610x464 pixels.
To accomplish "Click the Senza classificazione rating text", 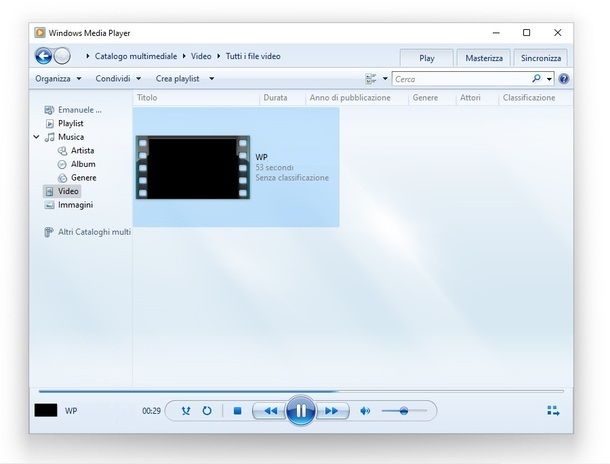I will click(292, 178).
